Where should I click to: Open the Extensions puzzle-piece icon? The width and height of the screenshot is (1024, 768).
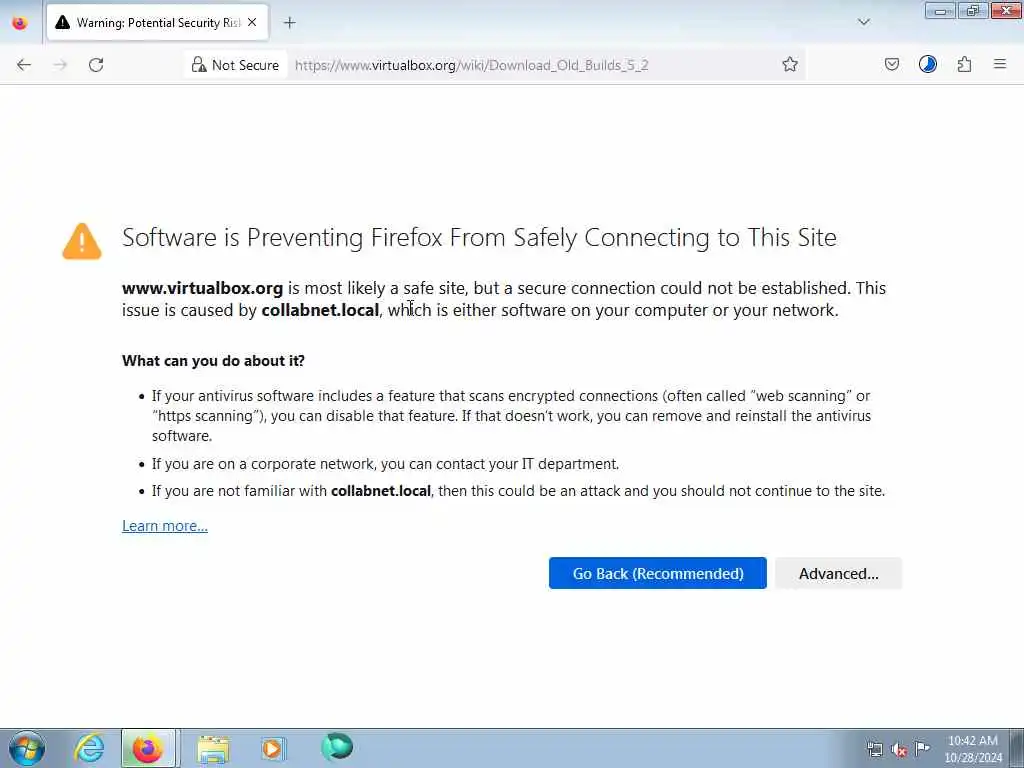point(964,64)
